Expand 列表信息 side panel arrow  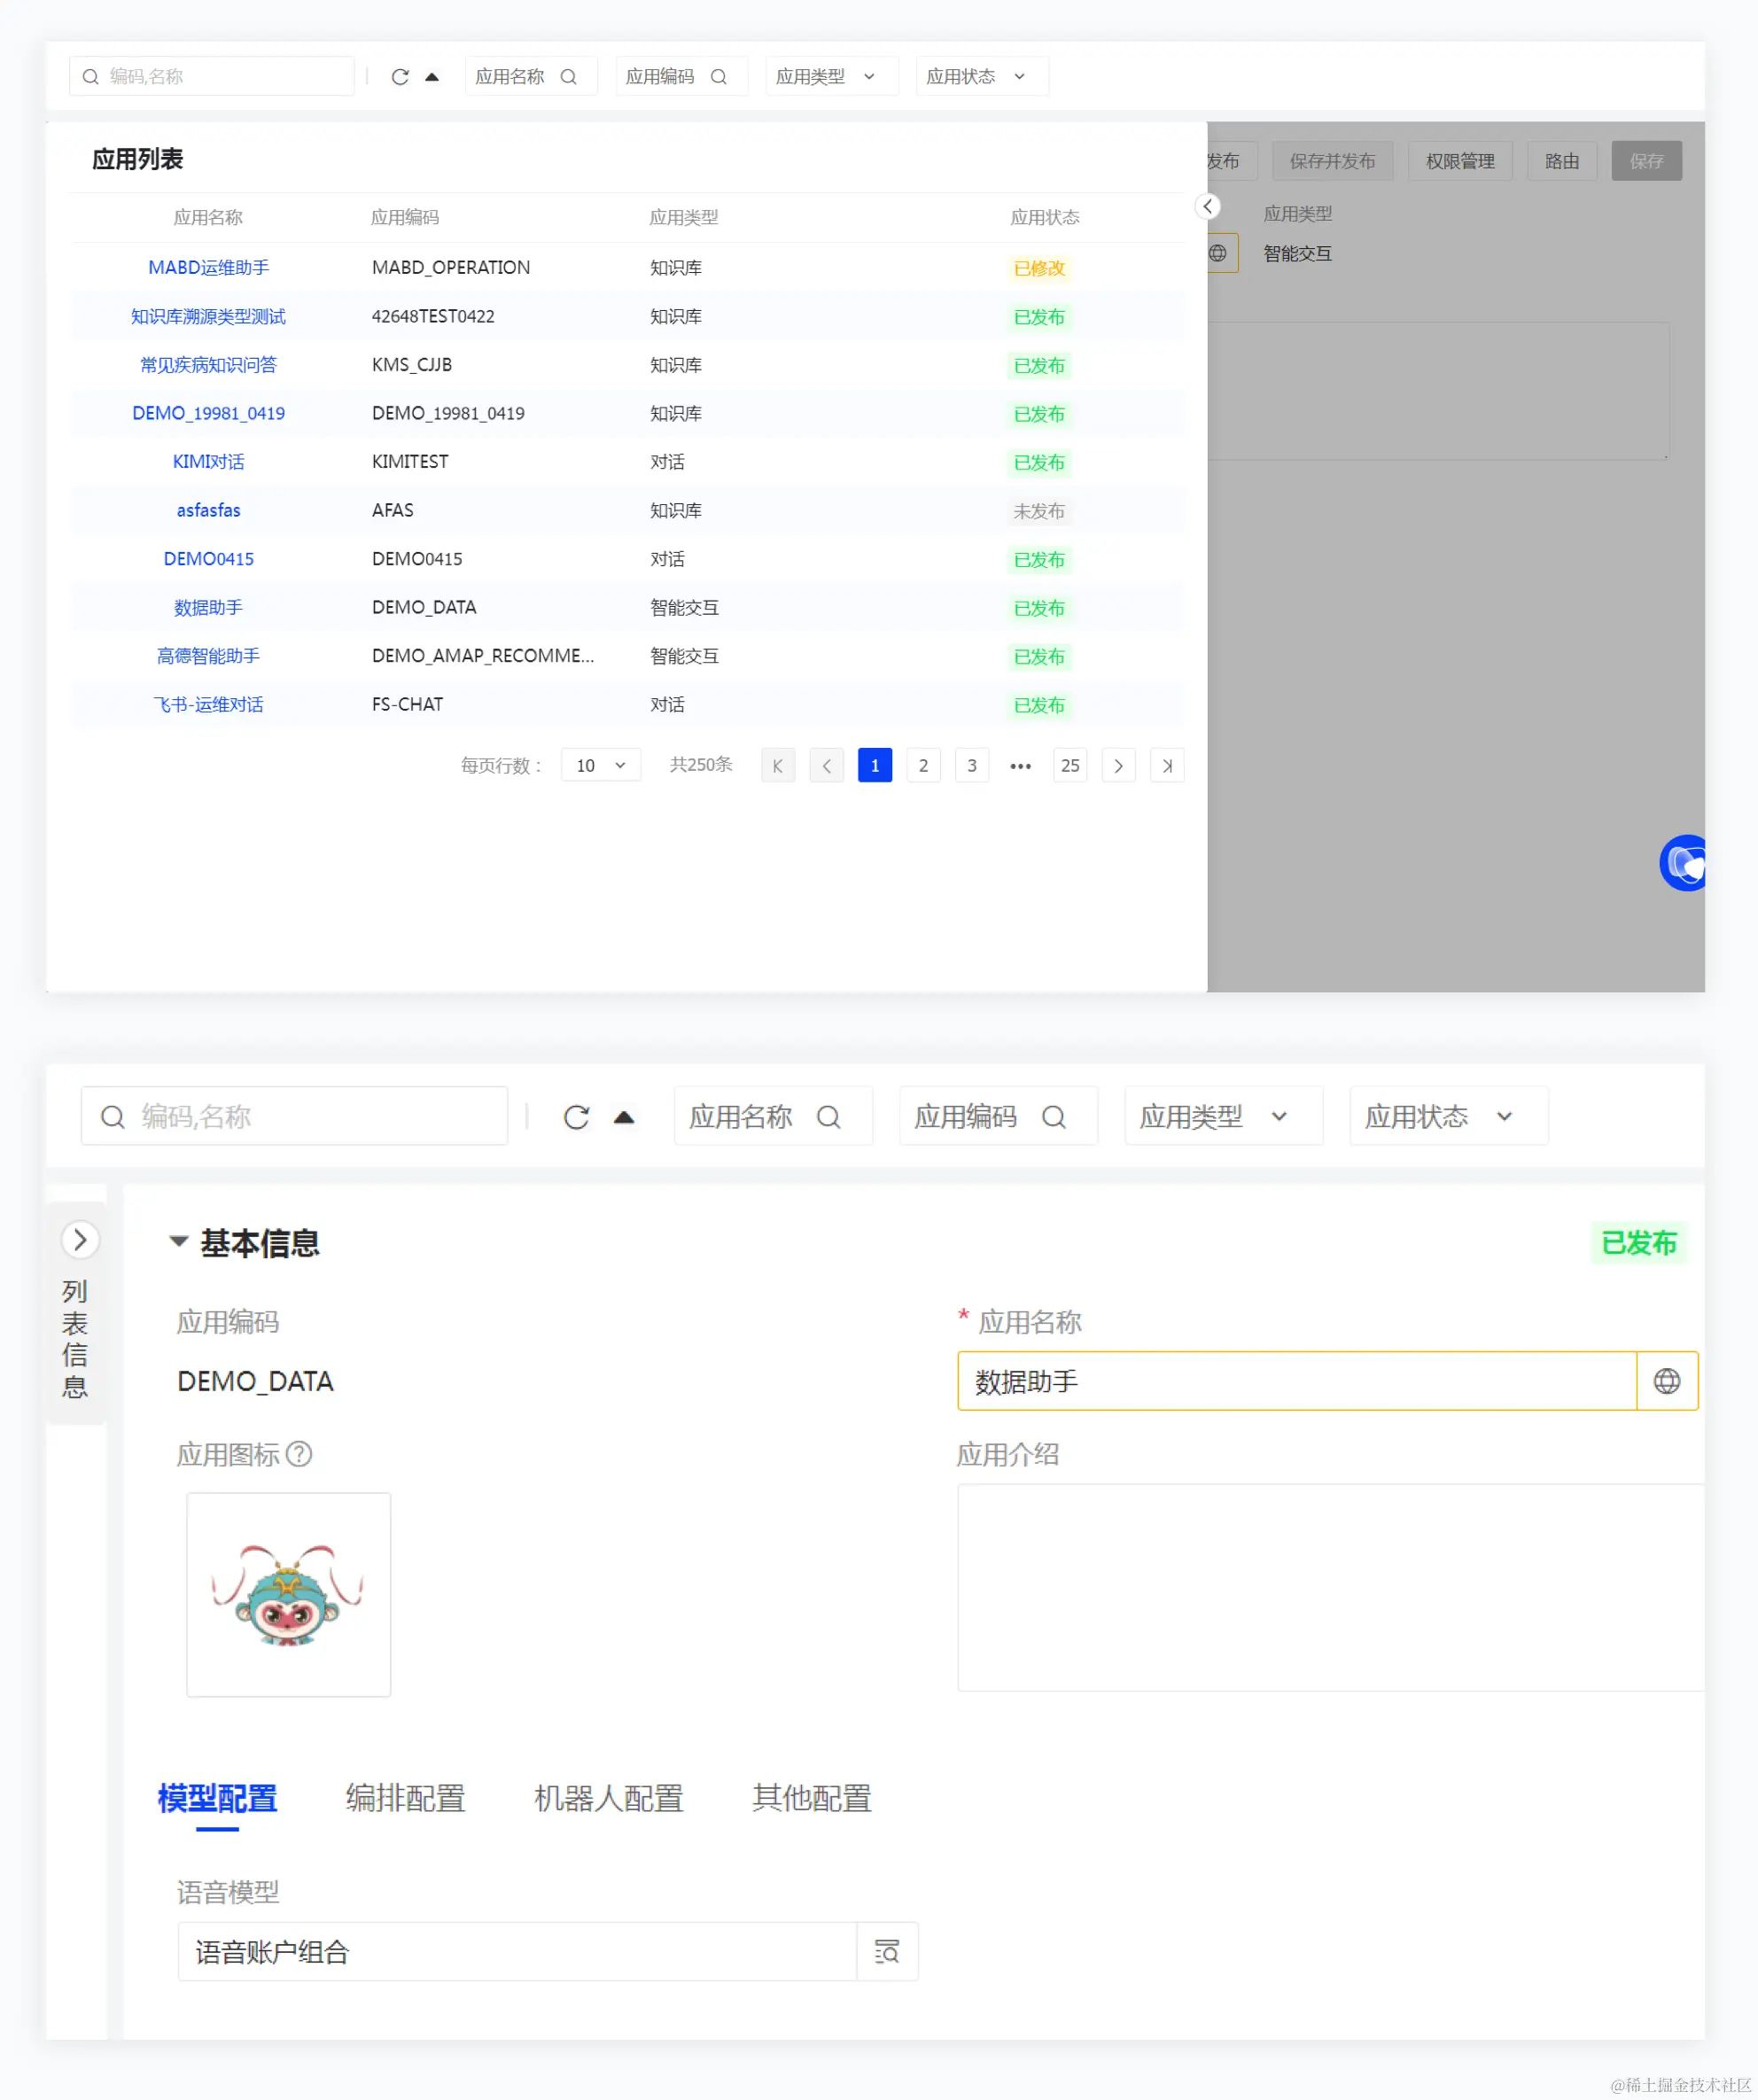(80, 1240)
